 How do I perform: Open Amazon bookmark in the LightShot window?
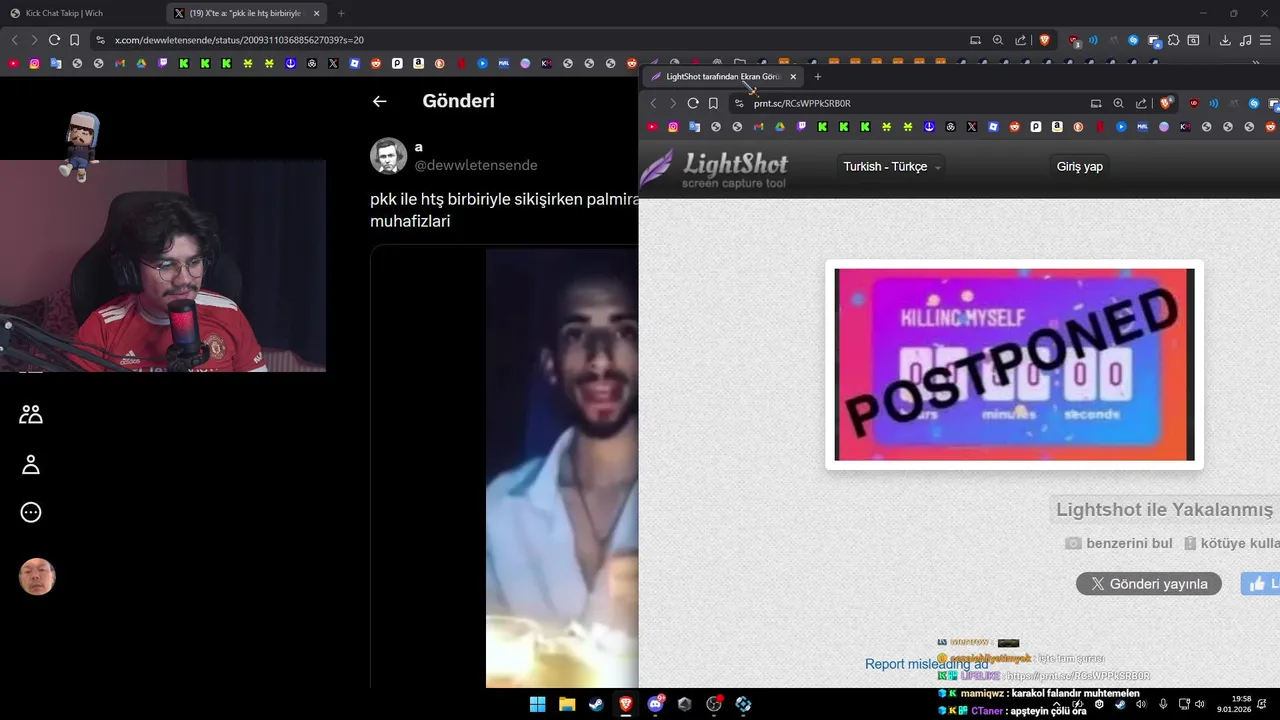pos(1057,127)
